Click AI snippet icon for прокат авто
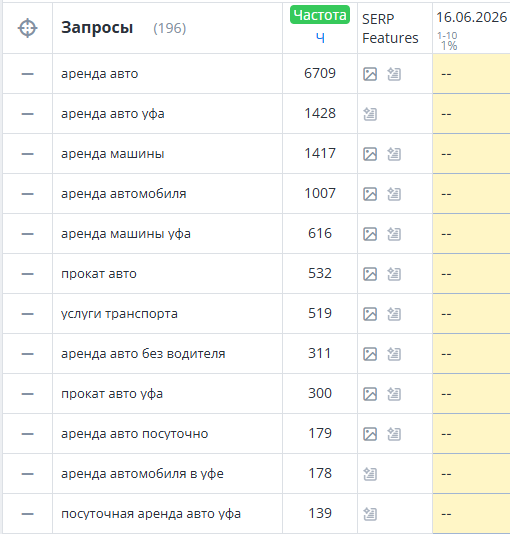510x534 pixels. pos(394,274)
